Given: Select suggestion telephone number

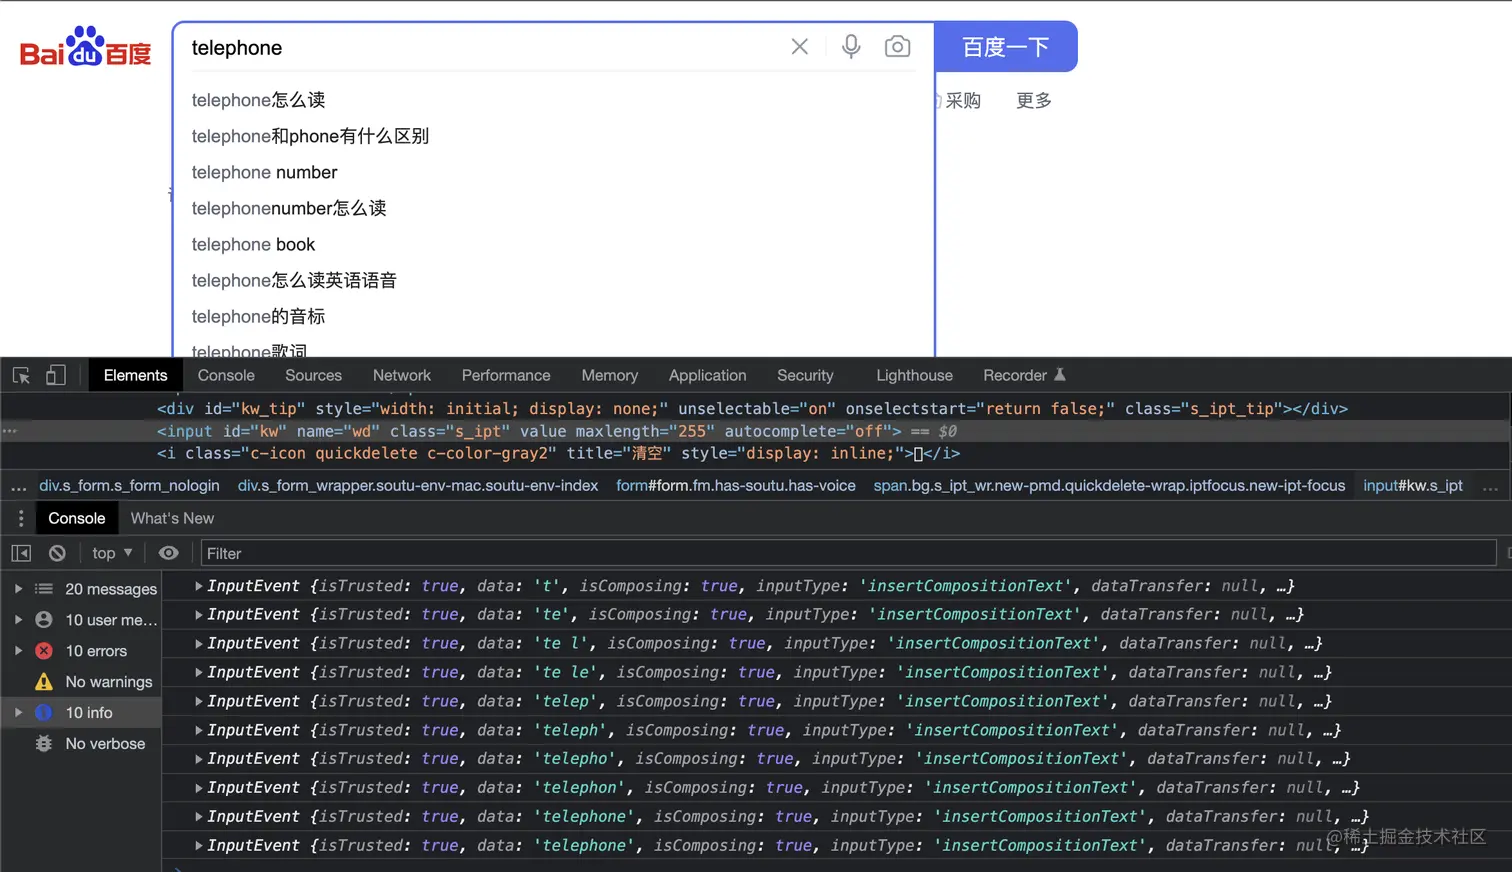Looking at the screenshot, I should (x=264, y=172).
